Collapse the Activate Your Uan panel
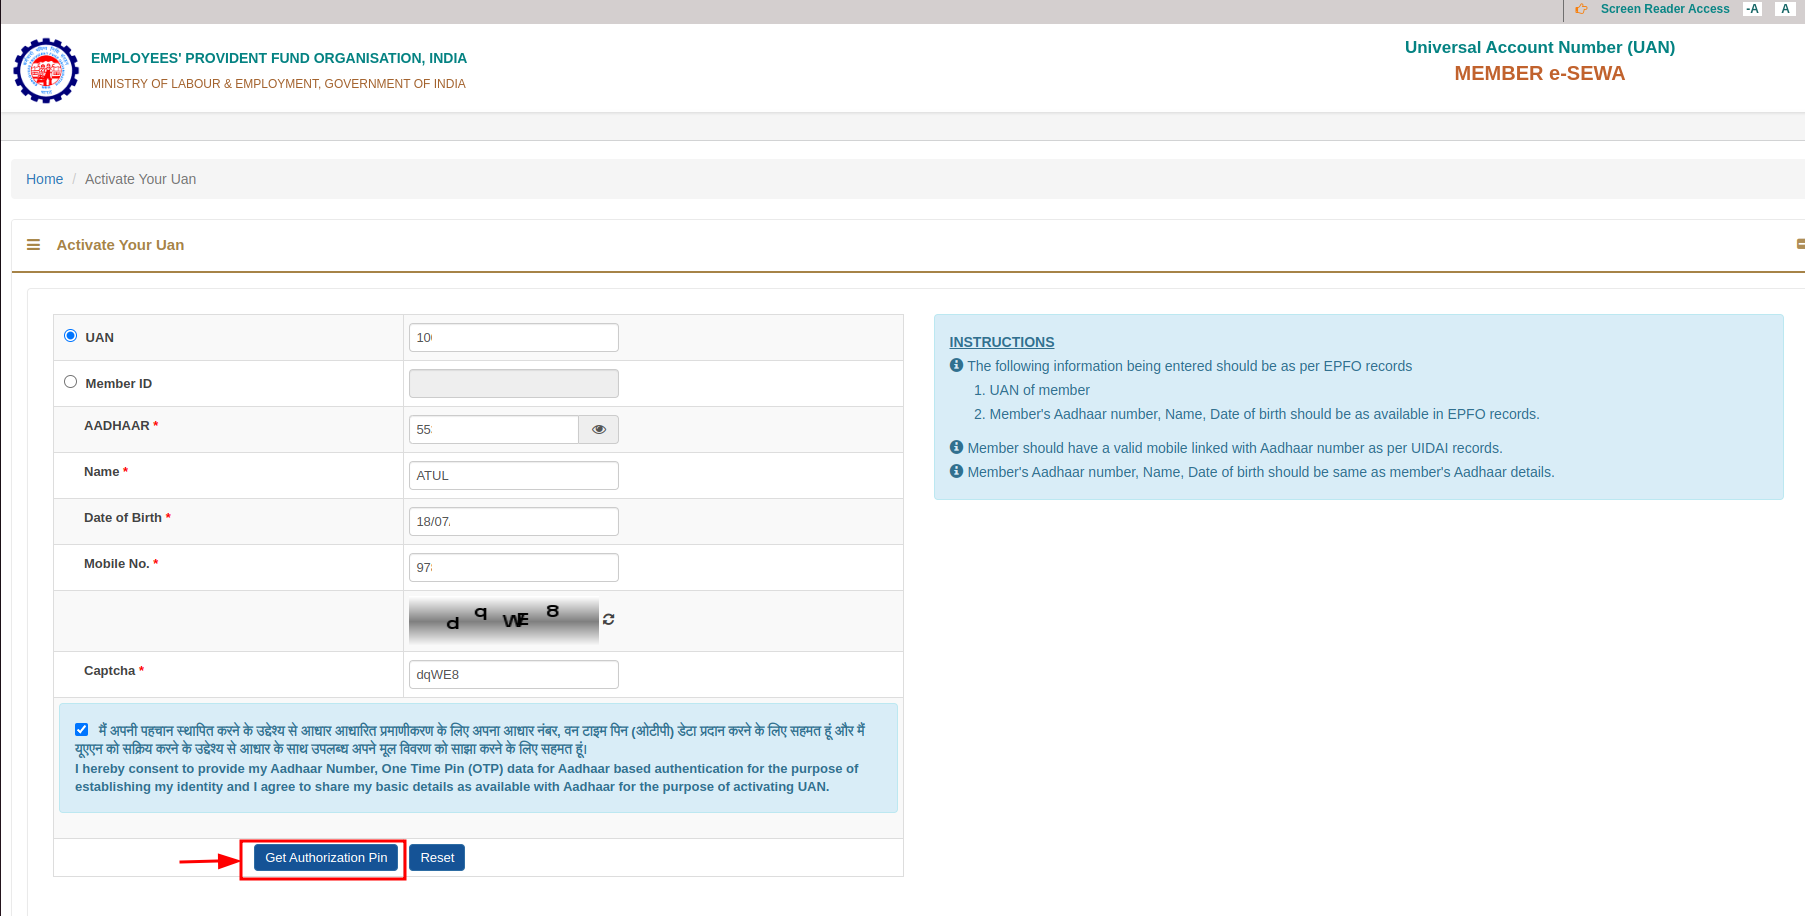Viewport: 1805px width, 916px height. point(1800,244)
